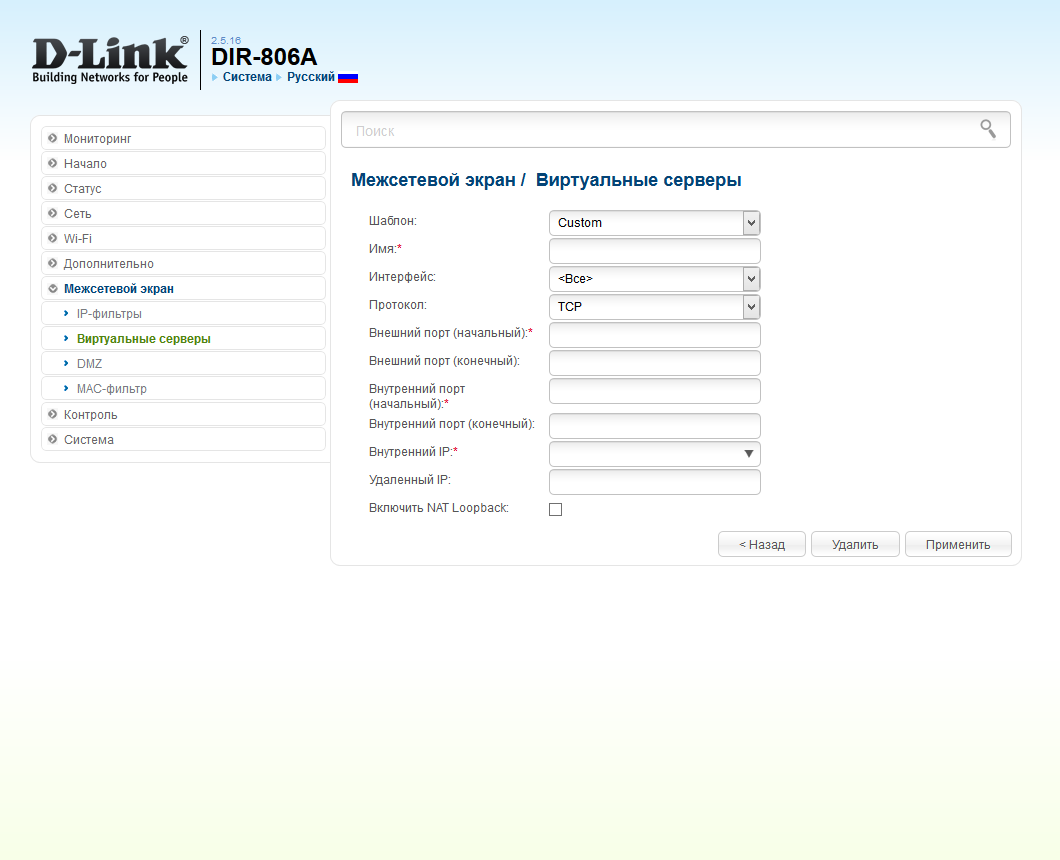Go to MAC-фильтр submenu
This screenshot has height=860, width=1060.
coord(183,389)
